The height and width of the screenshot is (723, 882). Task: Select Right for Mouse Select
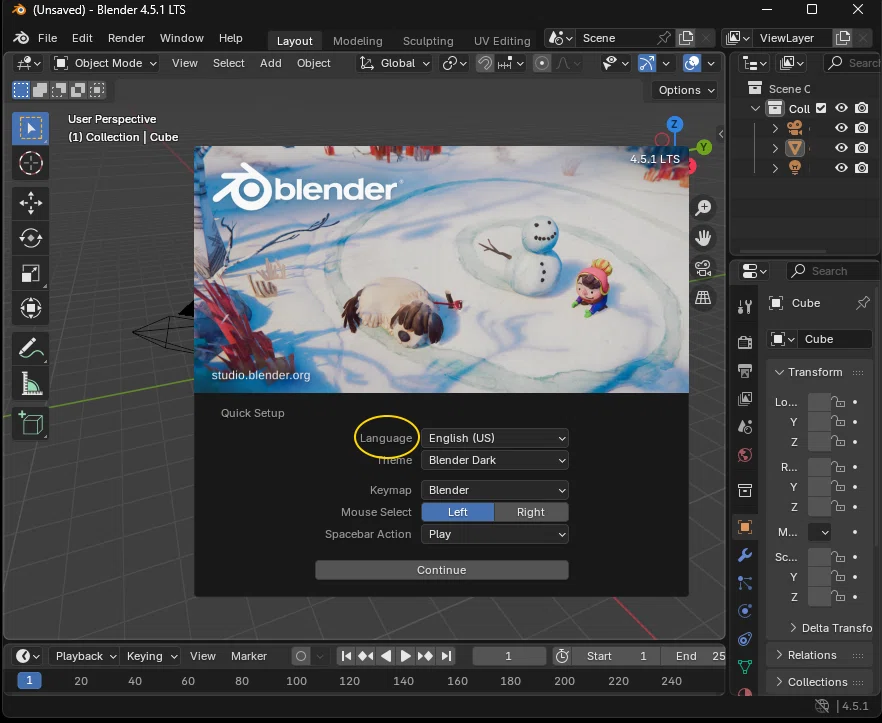530,512
